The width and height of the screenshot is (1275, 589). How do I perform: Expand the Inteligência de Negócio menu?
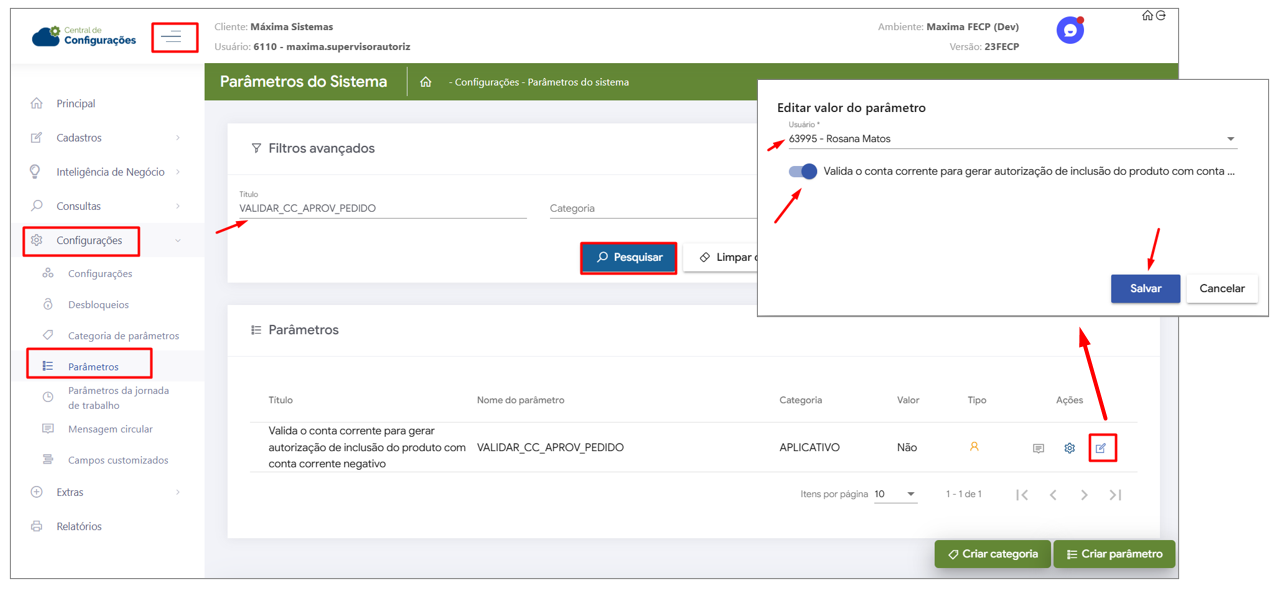(107, 172)
